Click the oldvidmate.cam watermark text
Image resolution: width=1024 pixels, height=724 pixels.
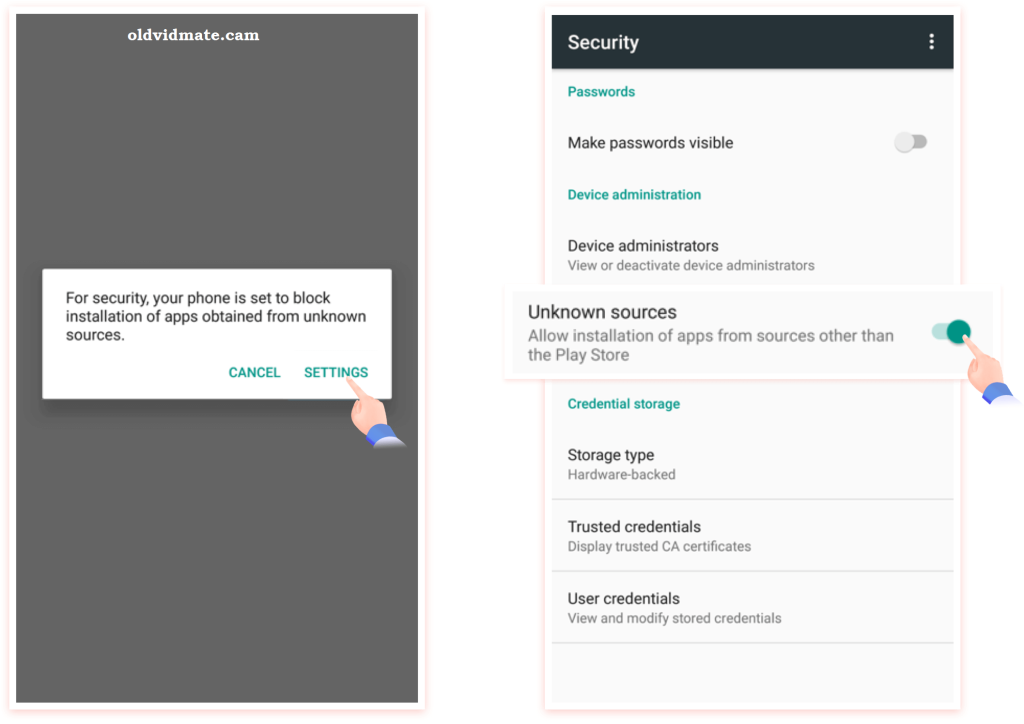pos(193,35)
